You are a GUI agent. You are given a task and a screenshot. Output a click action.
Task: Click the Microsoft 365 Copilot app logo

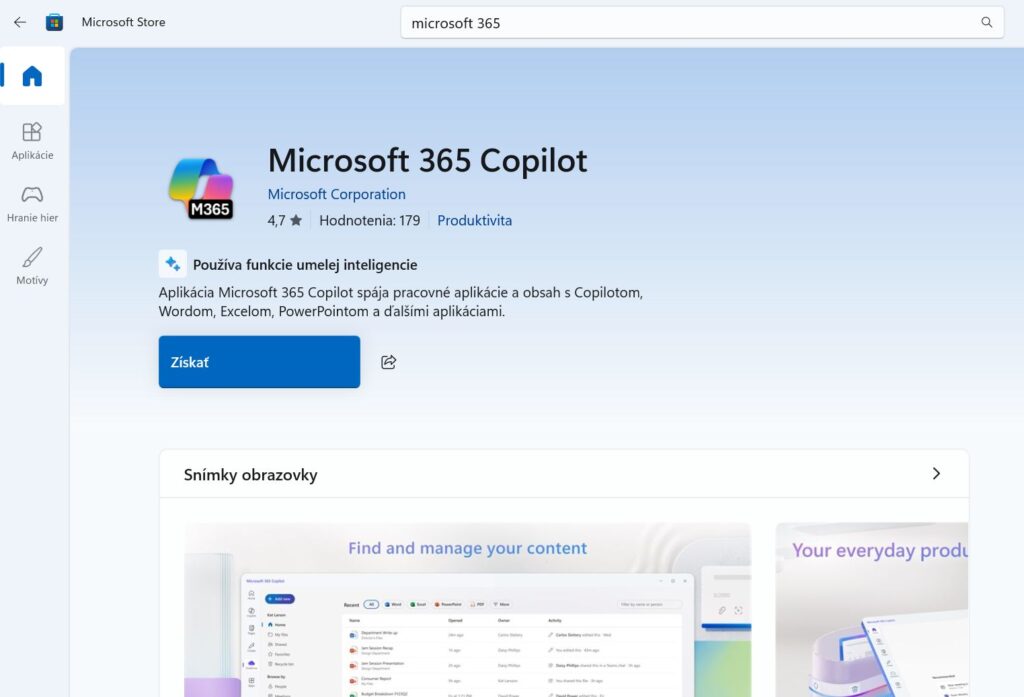tap(203, 187)
